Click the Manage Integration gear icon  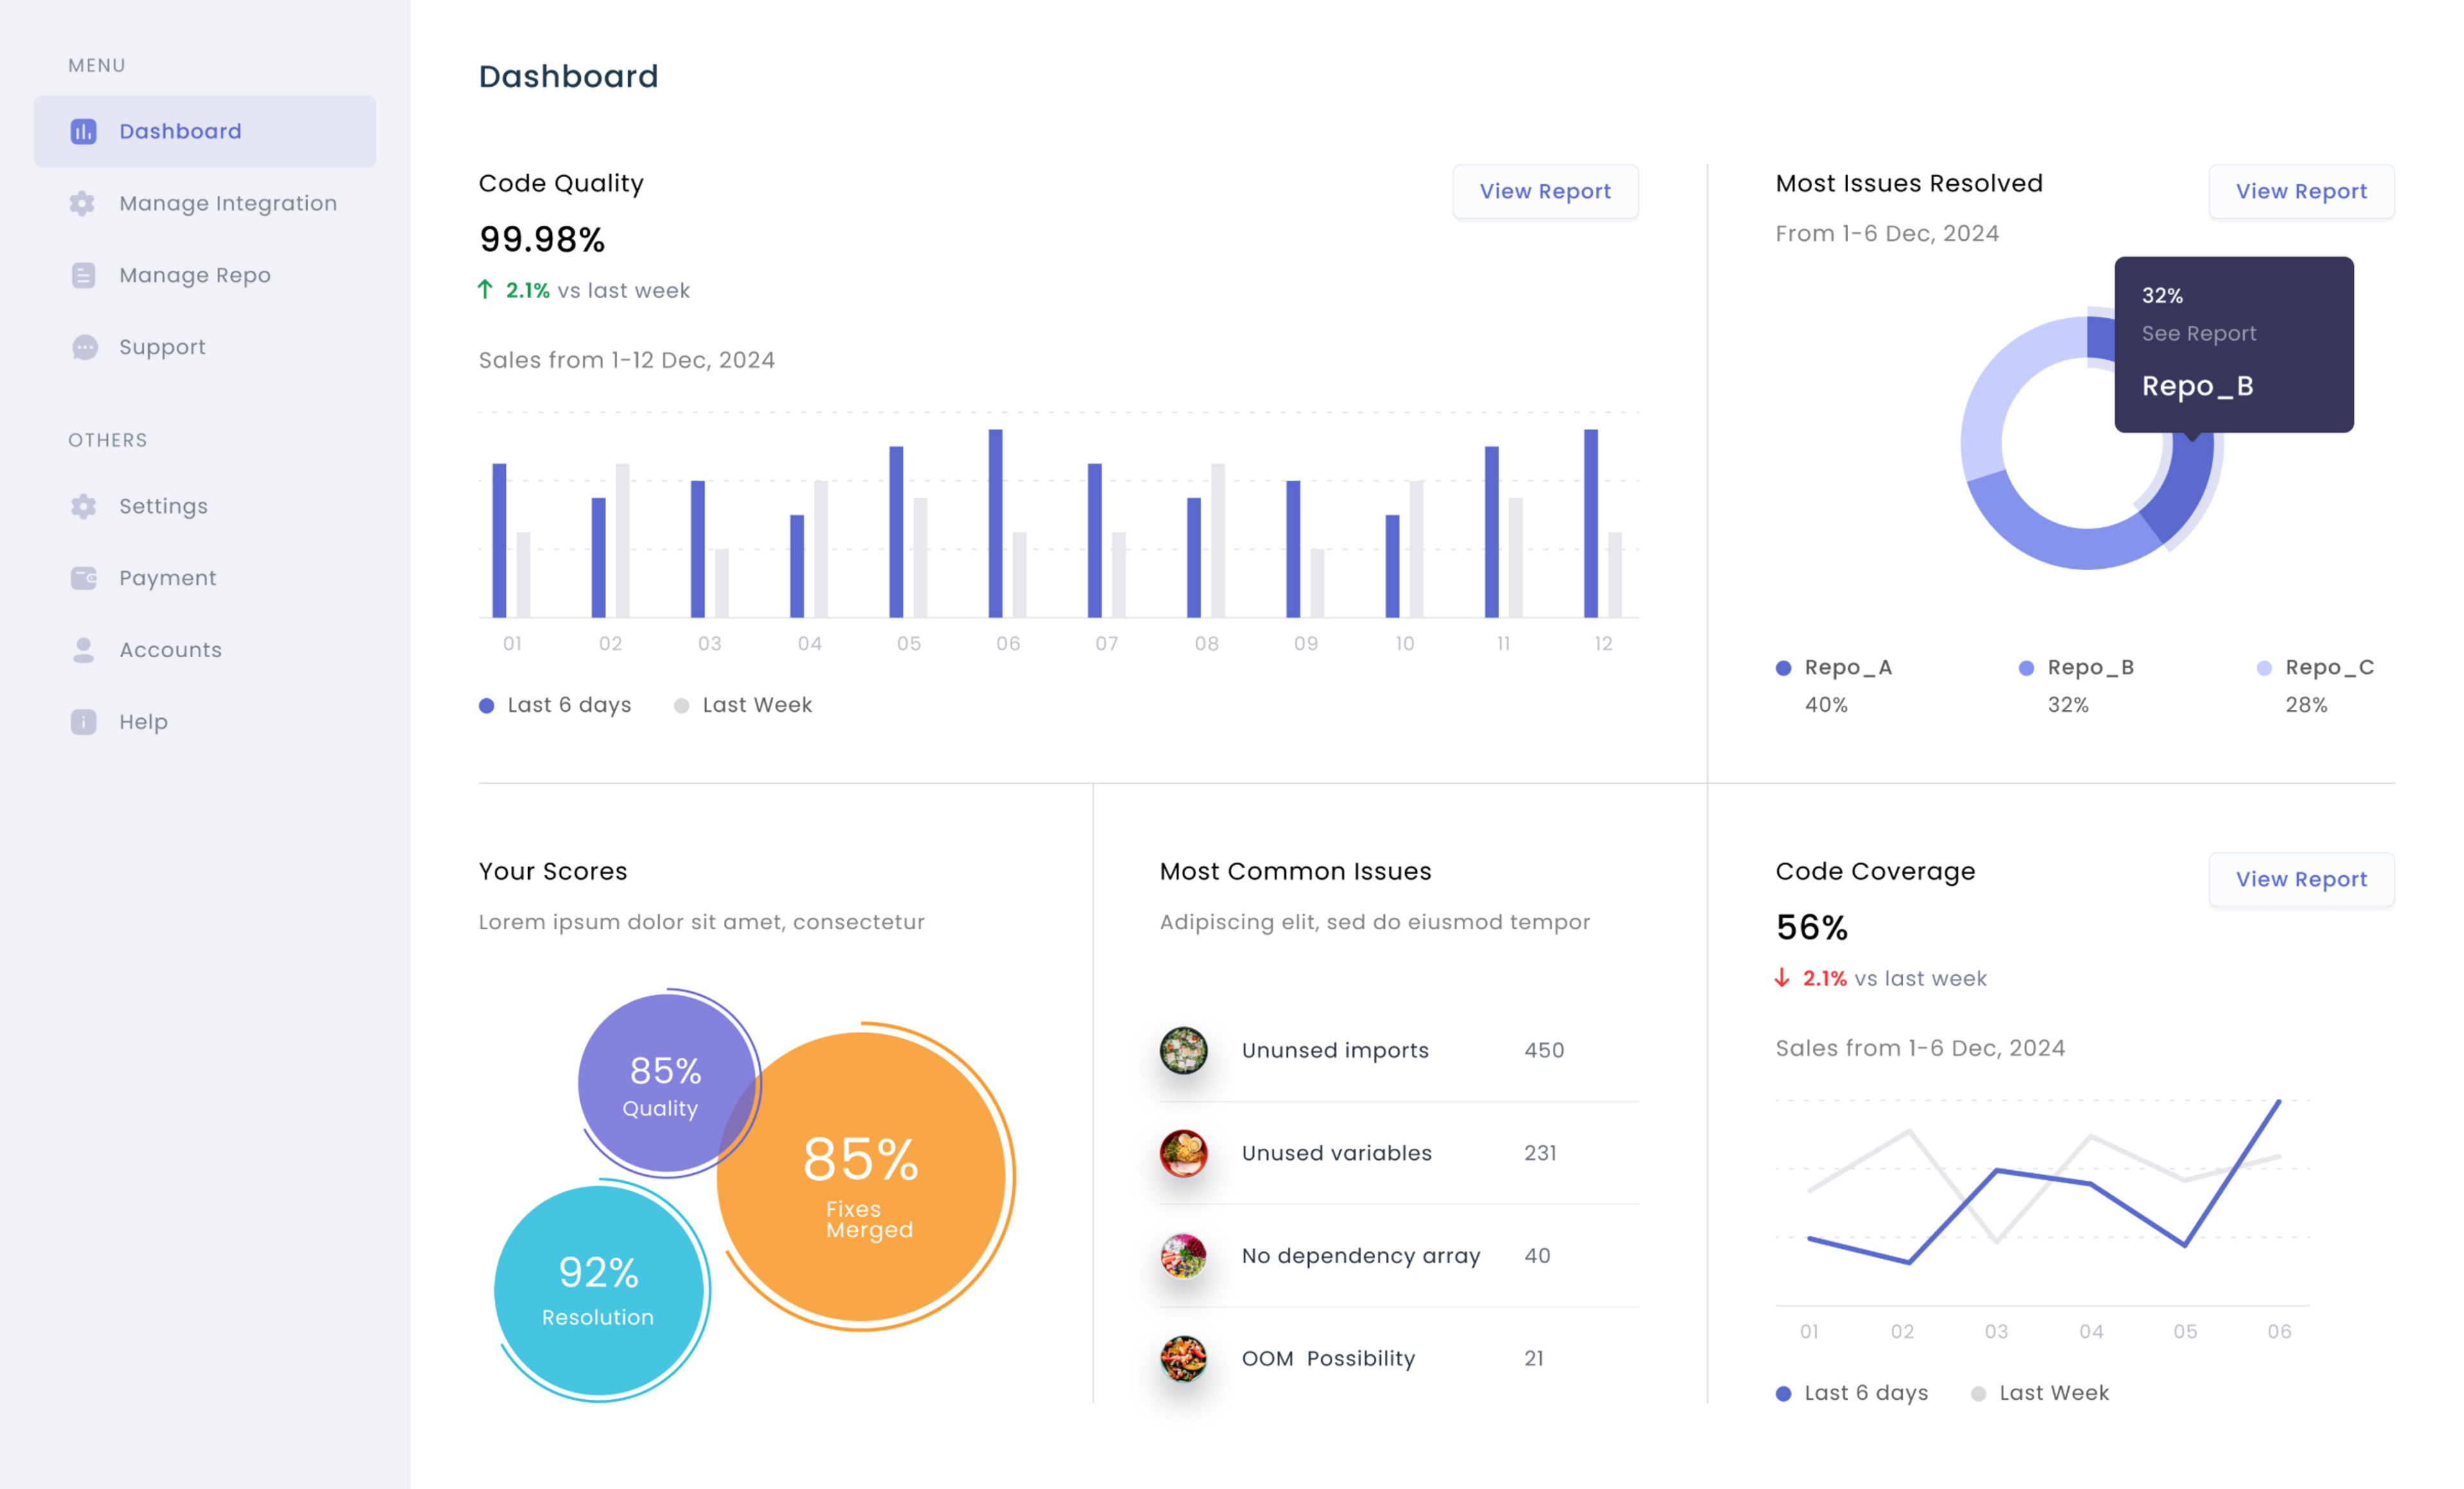pos(83,203)
